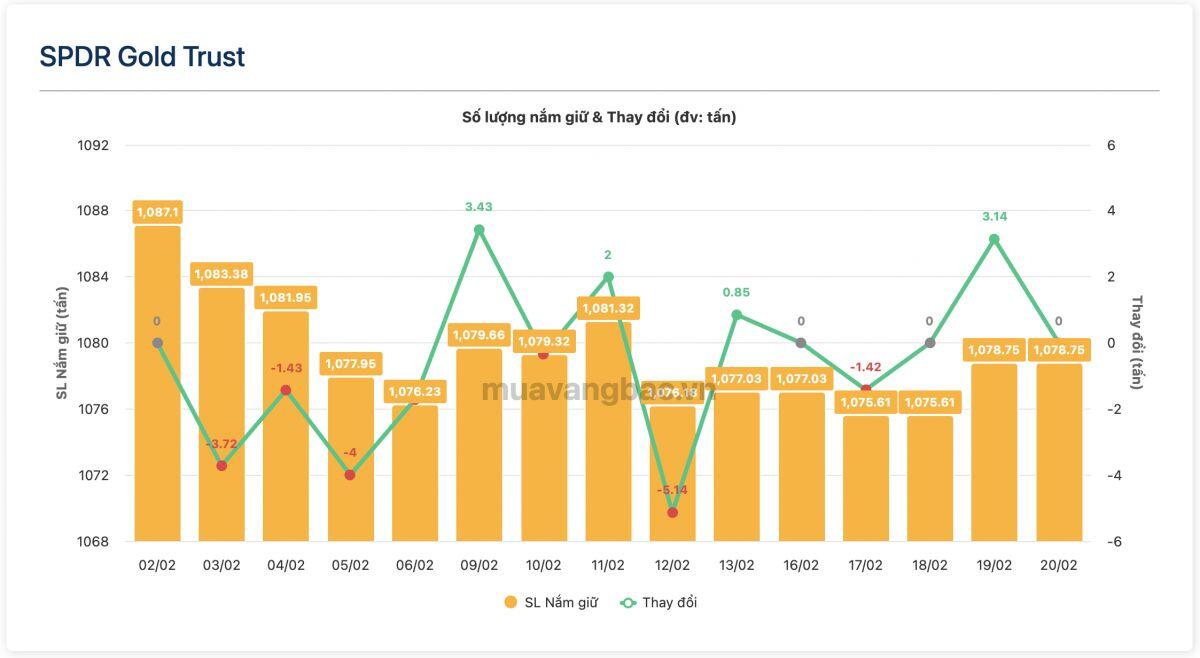Select the red -4 change point on 05/02

(350, 475)
